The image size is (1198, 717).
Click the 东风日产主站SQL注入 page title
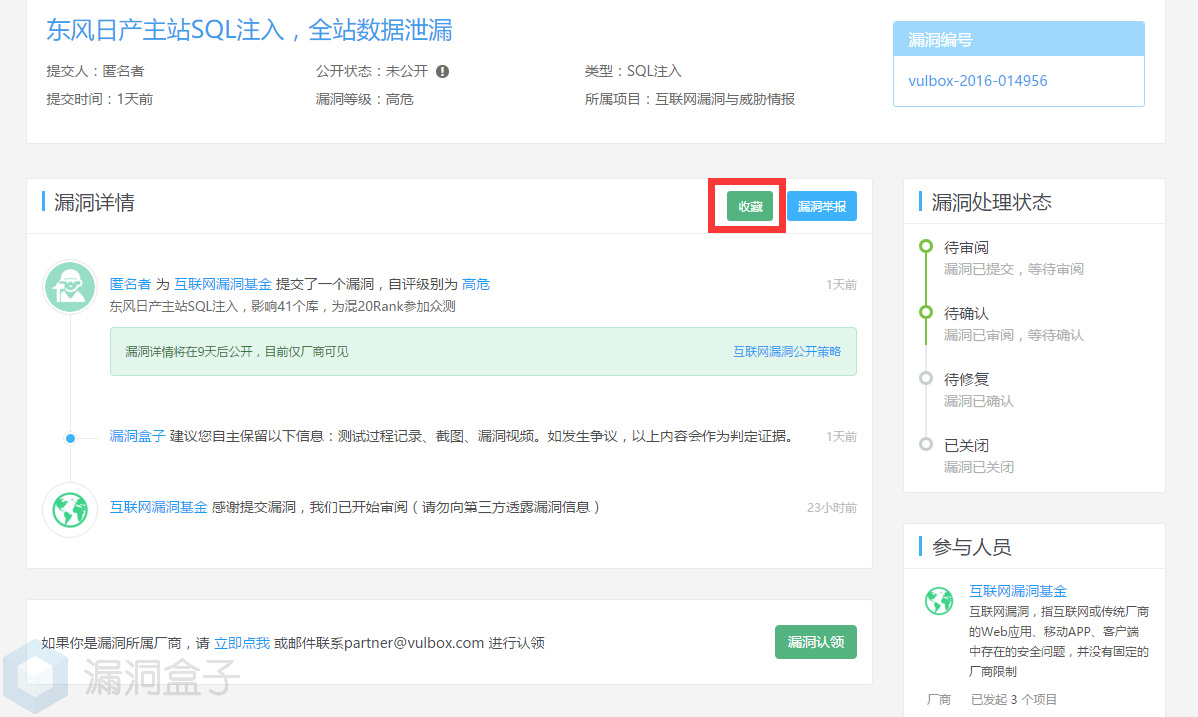(x=249, y=30)
